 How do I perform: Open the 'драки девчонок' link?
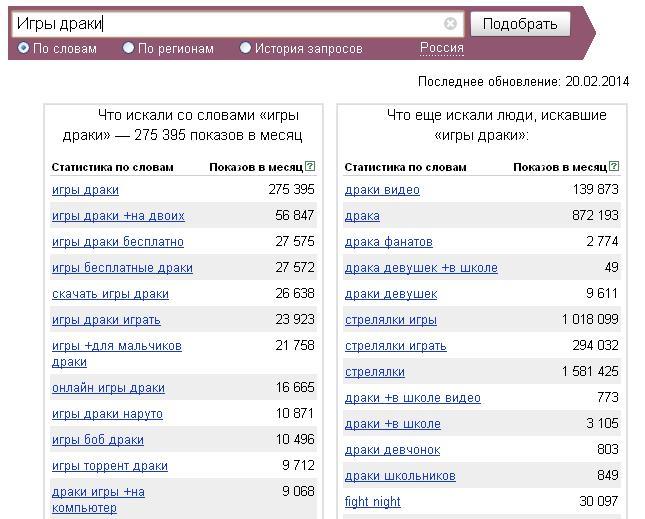pos(393,450)
